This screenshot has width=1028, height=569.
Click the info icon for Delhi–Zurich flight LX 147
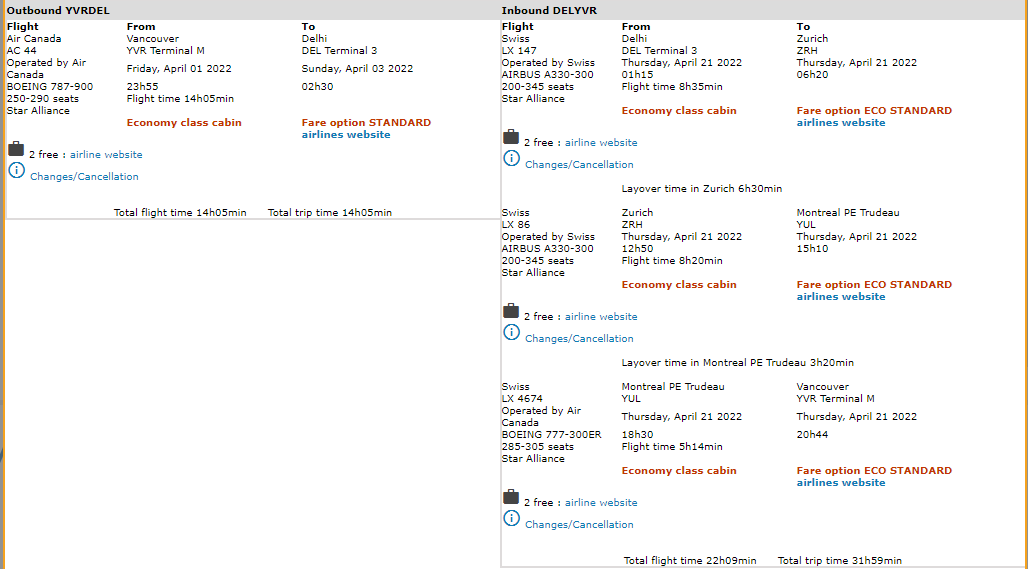click(511, 158)
